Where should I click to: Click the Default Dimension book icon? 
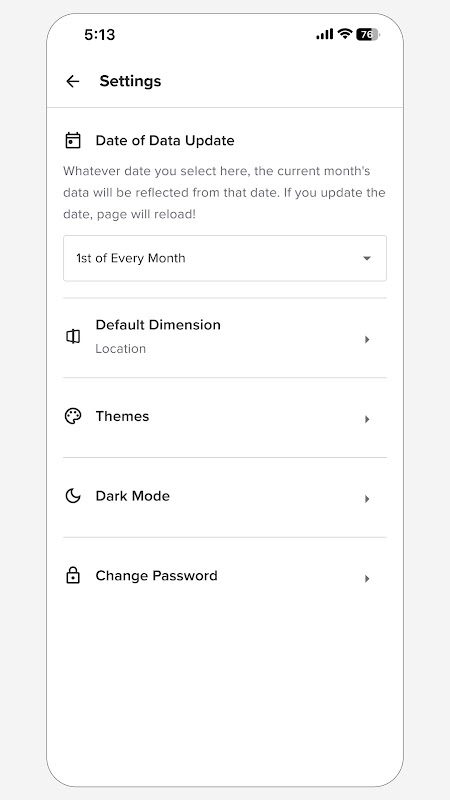tap(73, 336)
